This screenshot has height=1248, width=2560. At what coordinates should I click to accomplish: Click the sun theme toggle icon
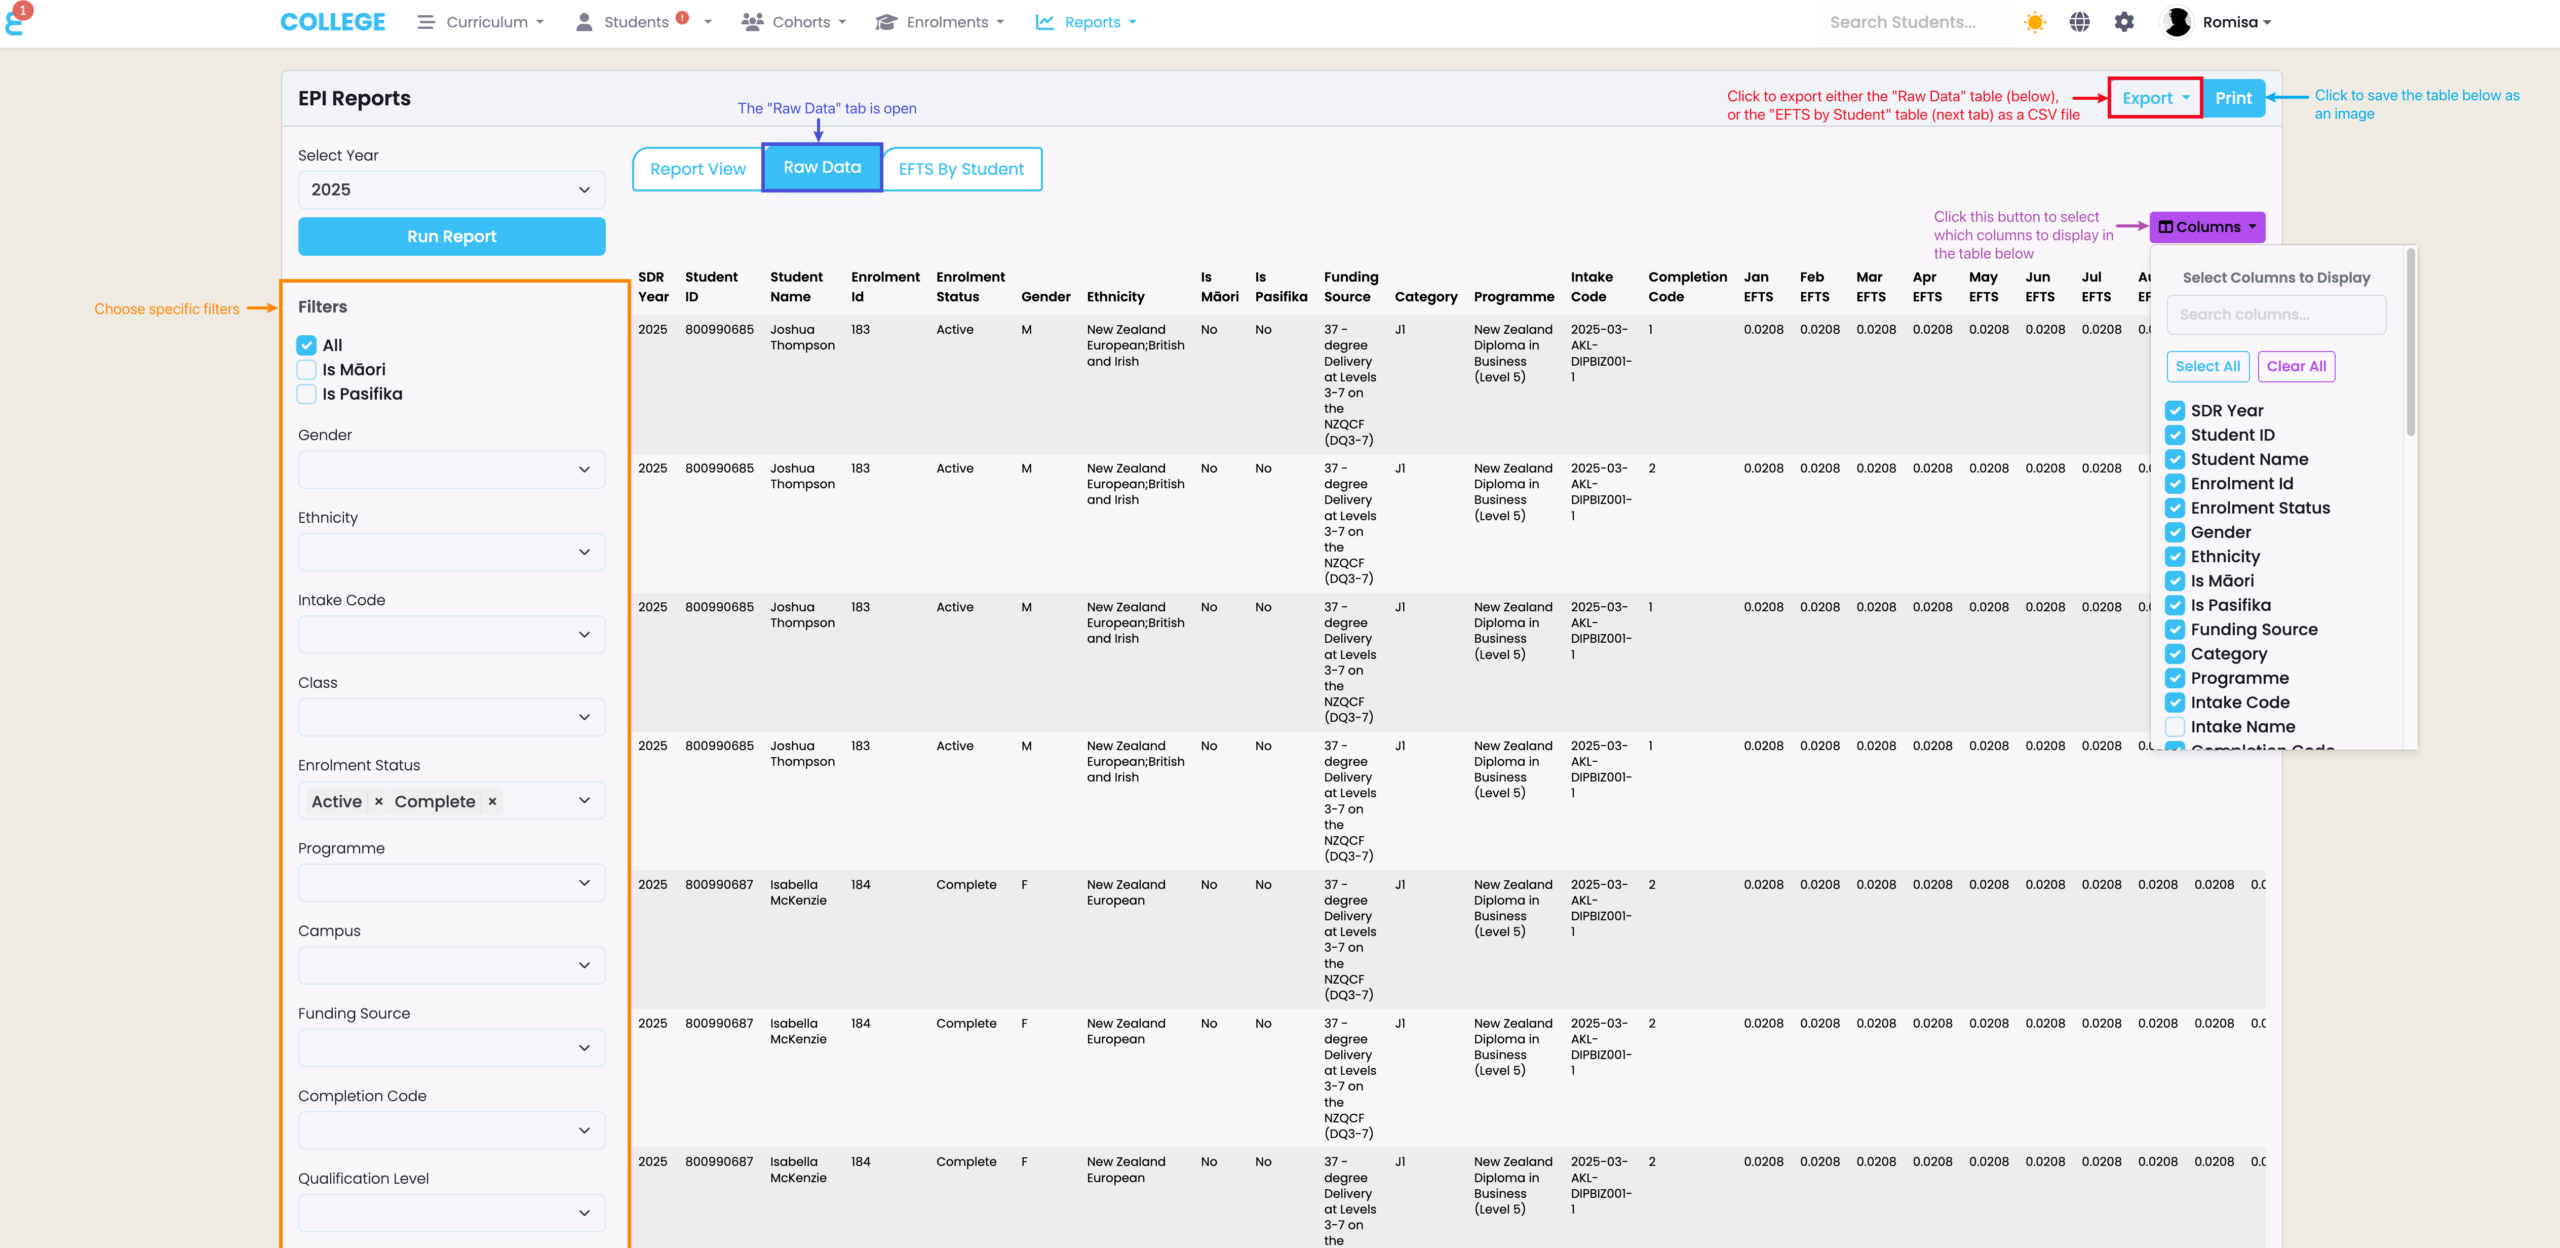point(2034,22)
